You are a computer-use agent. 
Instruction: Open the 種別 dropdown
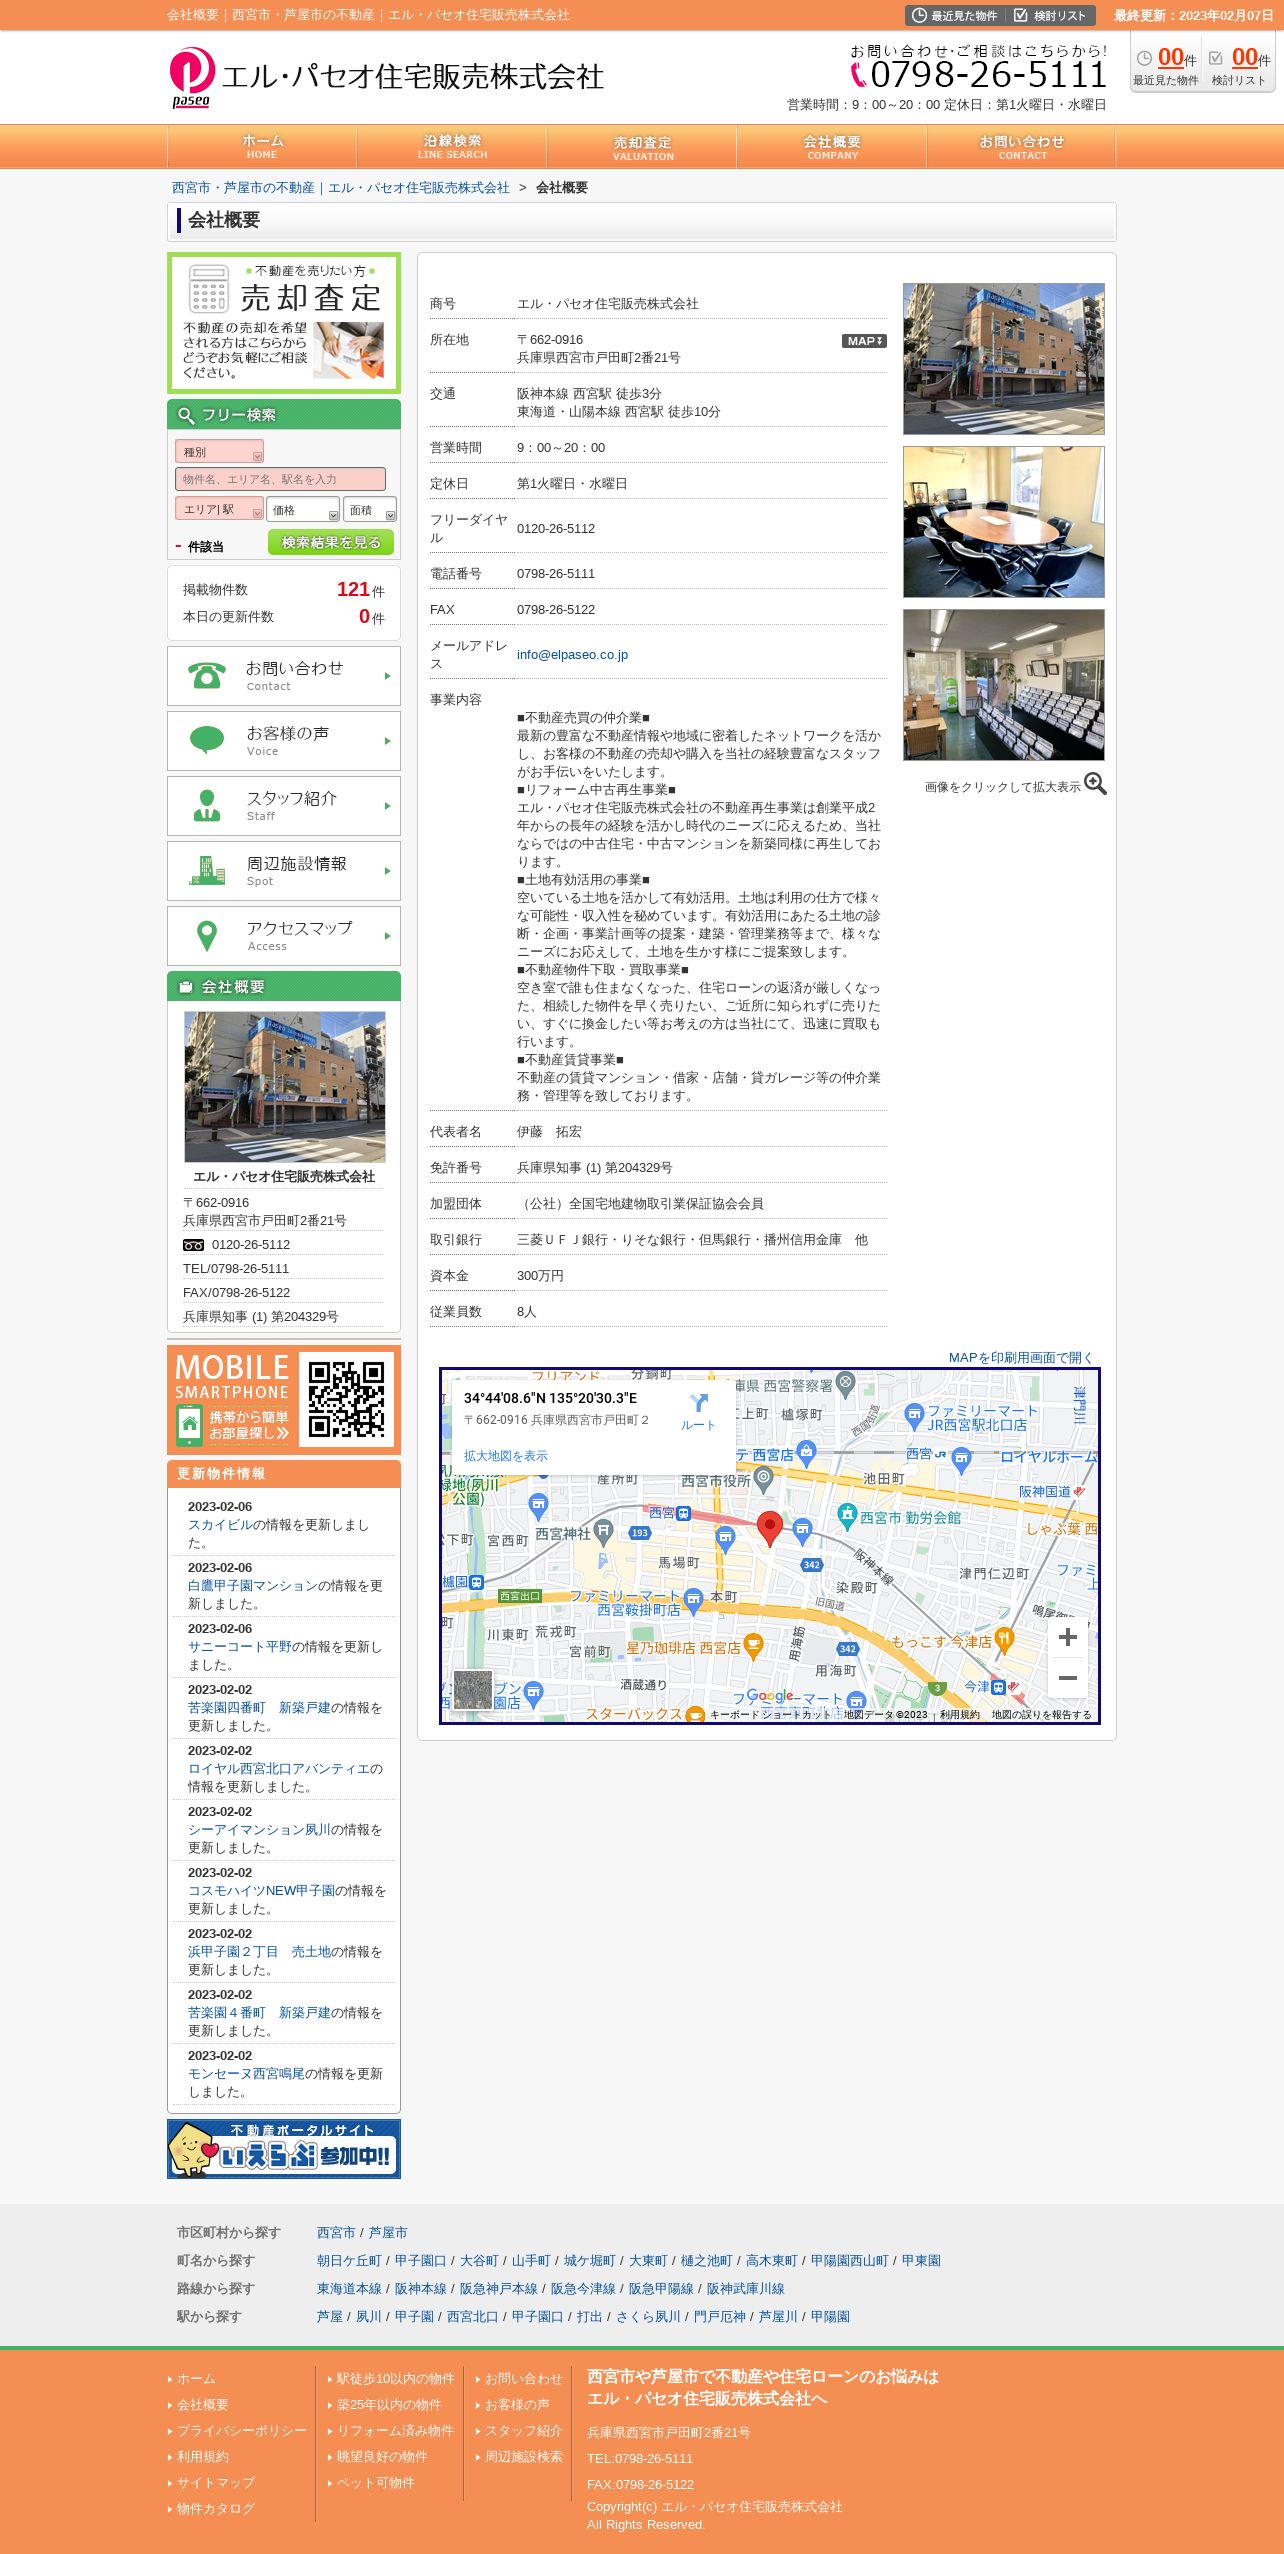(219, 452)
